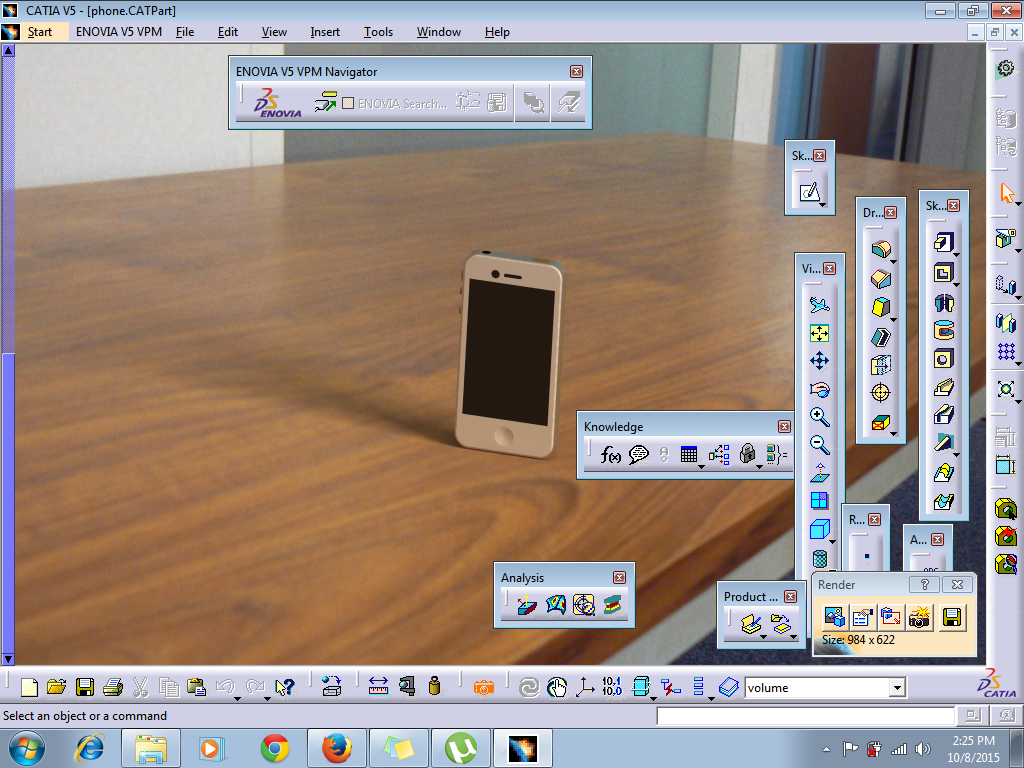Enable Fly Mode in View toolbar

[x=820, y=305]
